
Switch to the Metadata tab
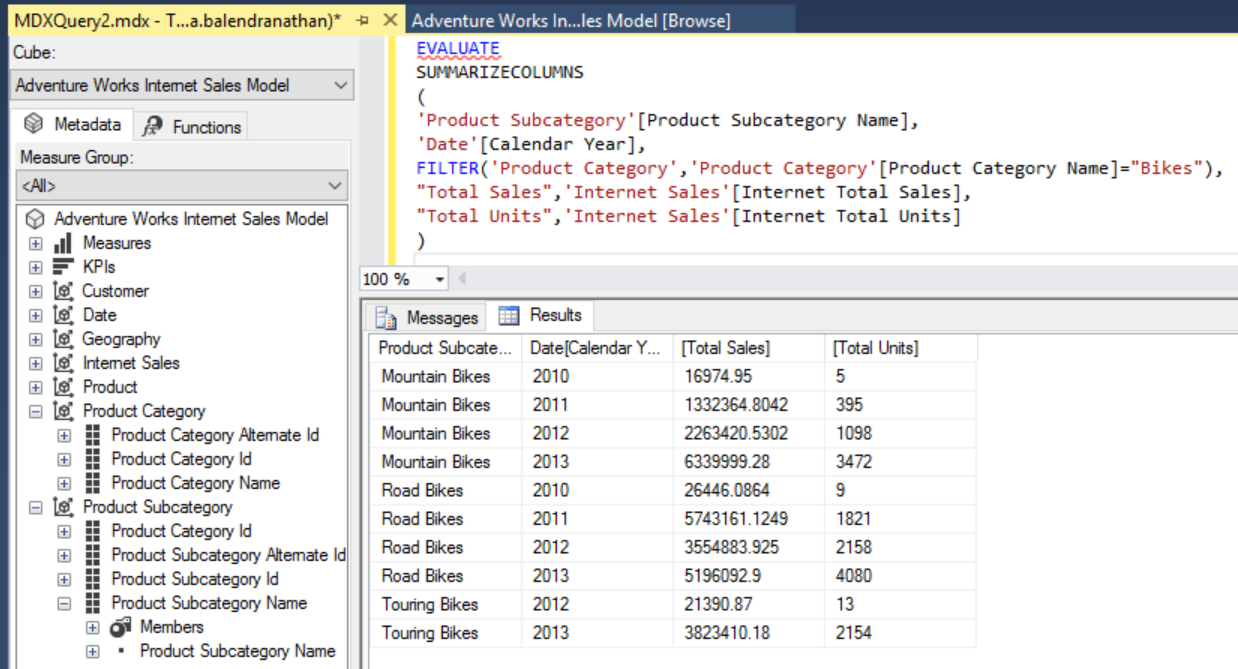[x=75, y=125]
